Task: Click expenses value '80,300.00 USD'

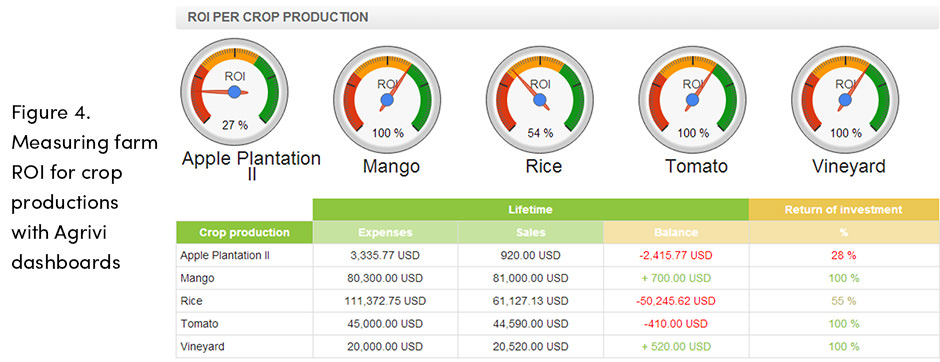Action: point(385,278)
